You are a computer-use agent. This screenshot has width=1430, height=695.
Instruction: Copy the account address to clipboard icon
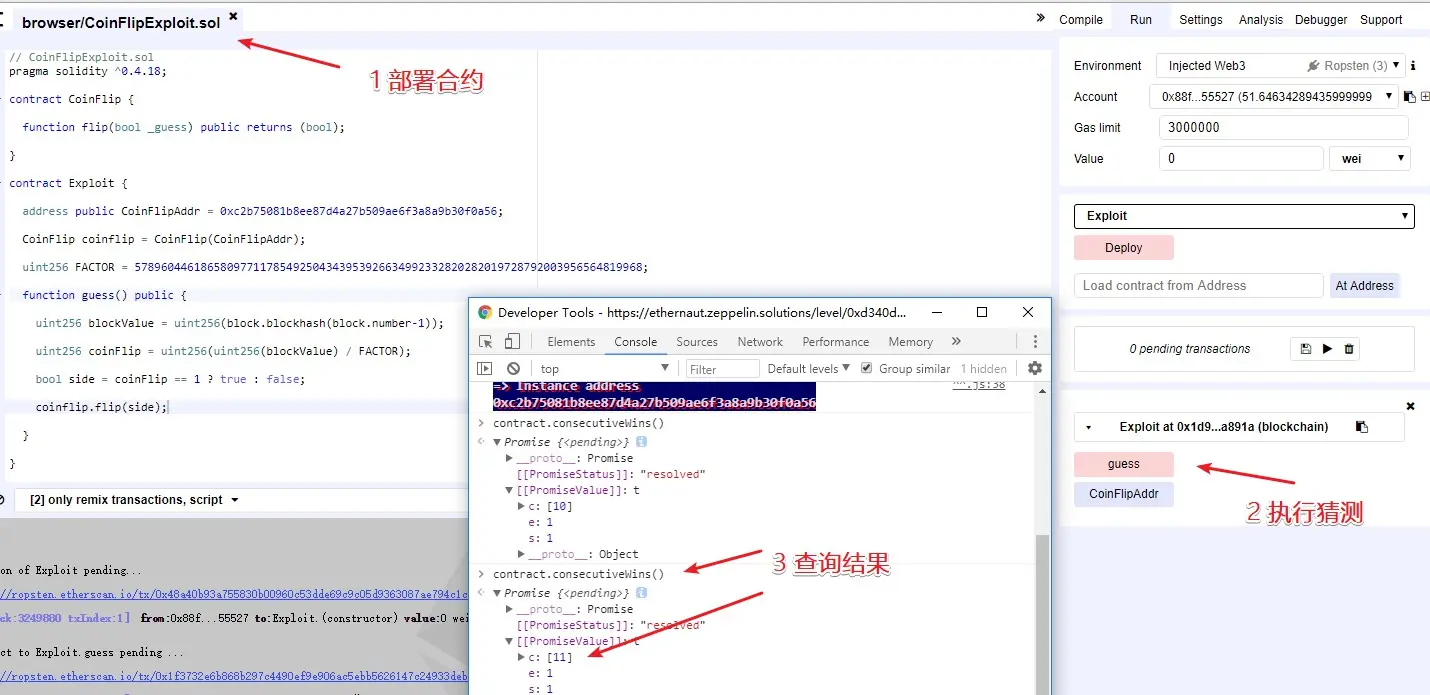(1409, 97)
